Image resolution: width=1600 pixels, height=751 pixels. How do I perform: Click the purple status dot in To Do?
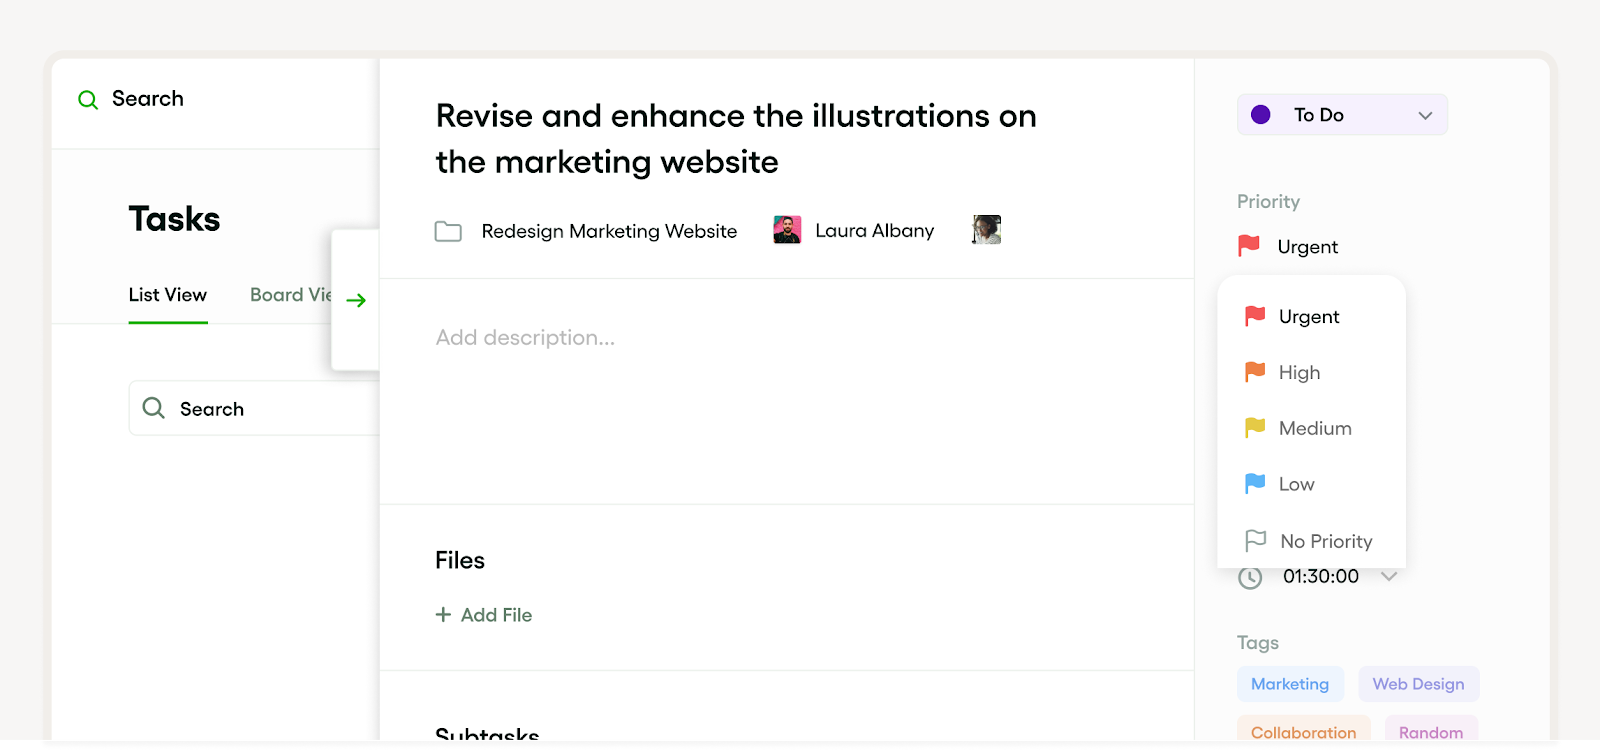[1261, 115]
